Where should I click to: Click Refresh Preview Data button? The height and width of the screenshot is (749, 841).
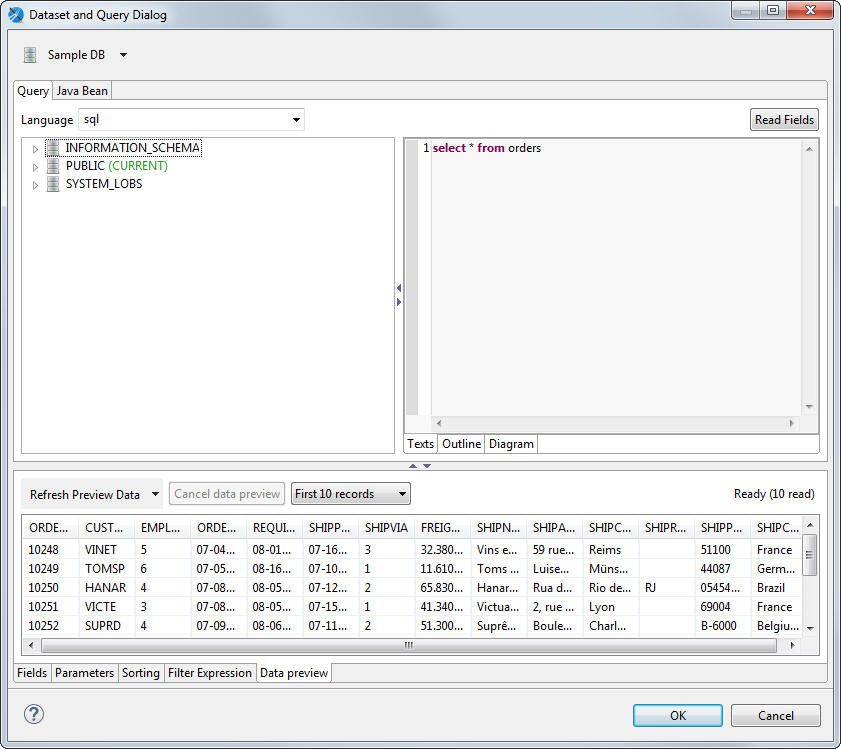click(x=85, y=494)
